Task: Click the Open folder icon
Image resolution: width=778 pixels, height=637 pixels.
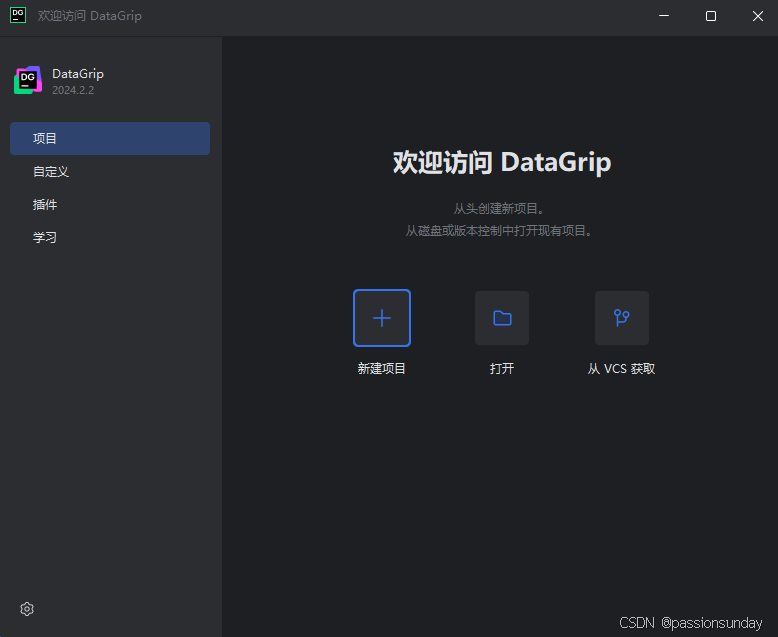Action: point(502,318)
